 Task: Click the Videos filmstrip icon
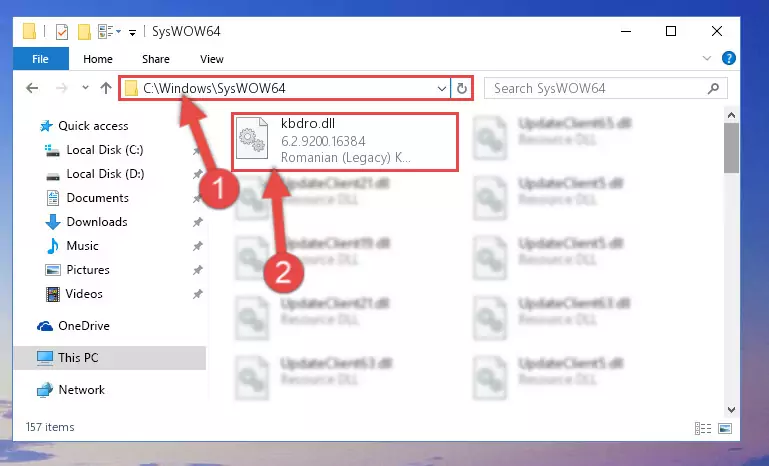[x=52, y=294]
